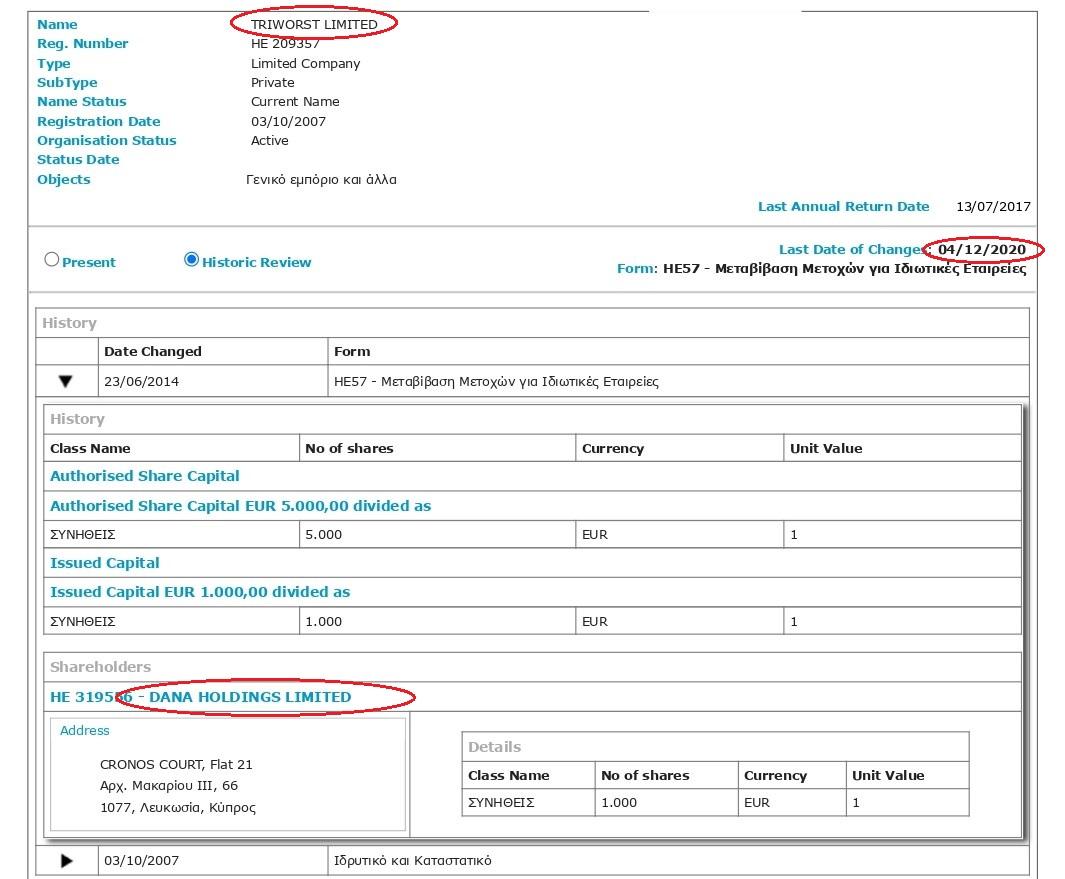Click the 04/12/2020 last change date

pos(982,249)
